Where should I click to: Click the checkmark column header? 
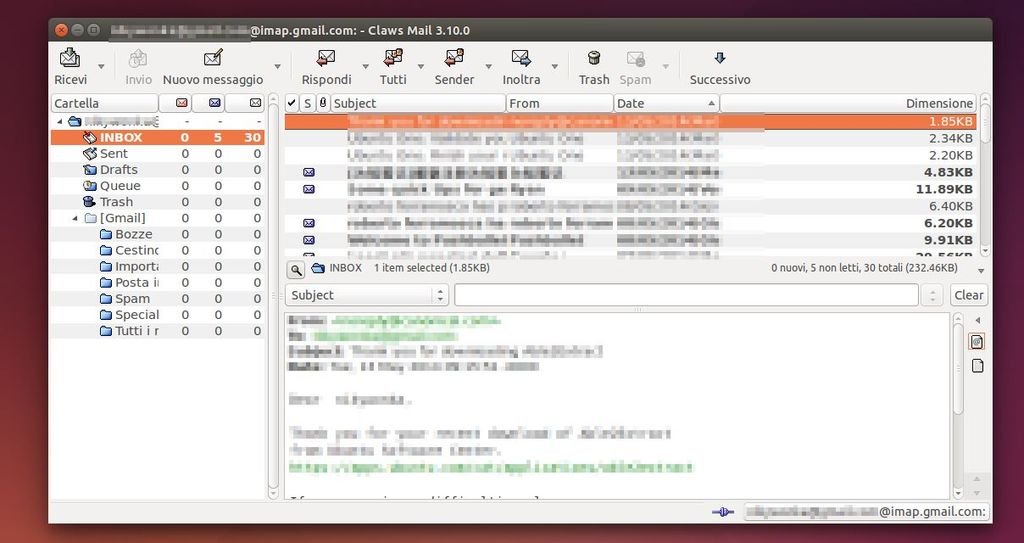pos(292,103)
